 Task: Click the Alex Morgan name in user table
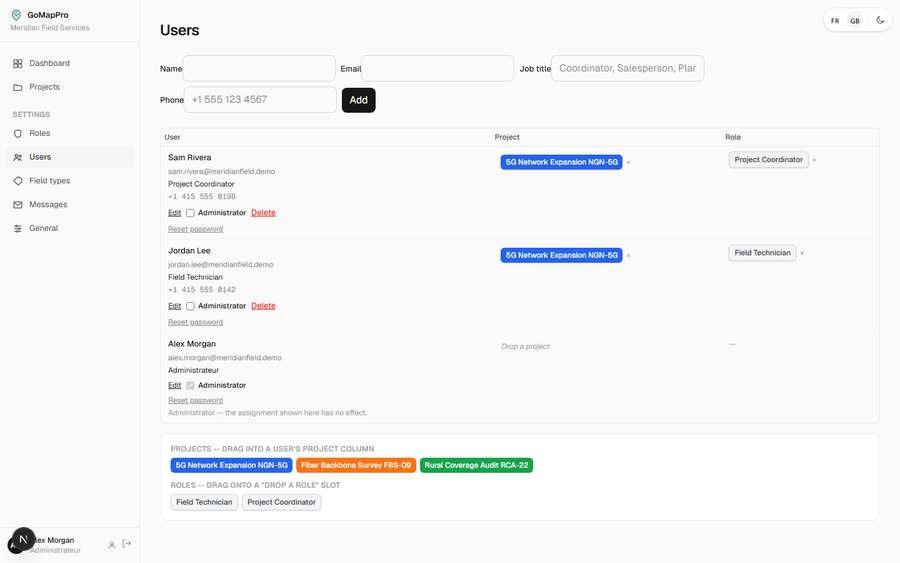[x=192, y=344]
